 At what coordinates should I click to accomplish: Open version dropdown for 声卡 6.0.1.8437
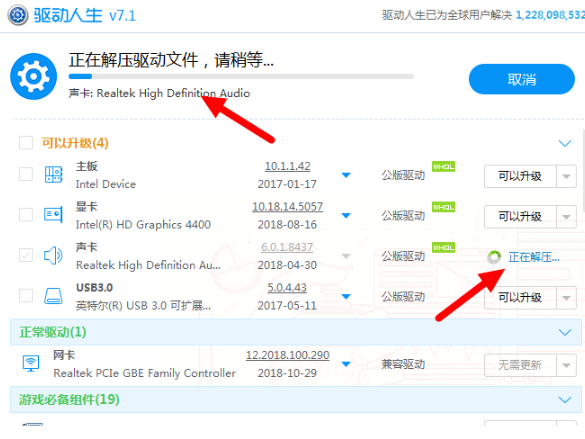[x=346, y=256]
